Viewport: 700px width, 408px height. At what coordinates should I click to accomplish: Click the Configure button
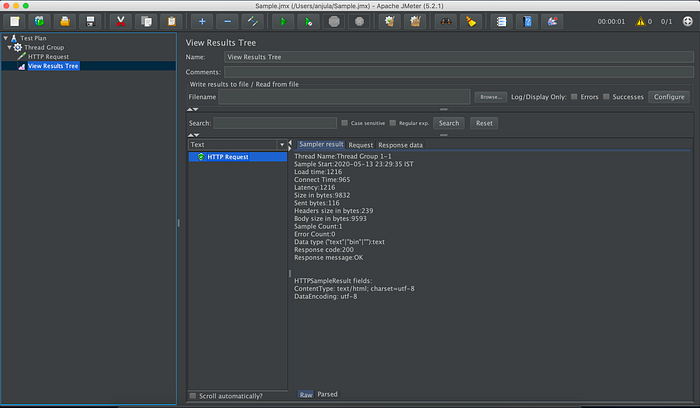[669, 97]
